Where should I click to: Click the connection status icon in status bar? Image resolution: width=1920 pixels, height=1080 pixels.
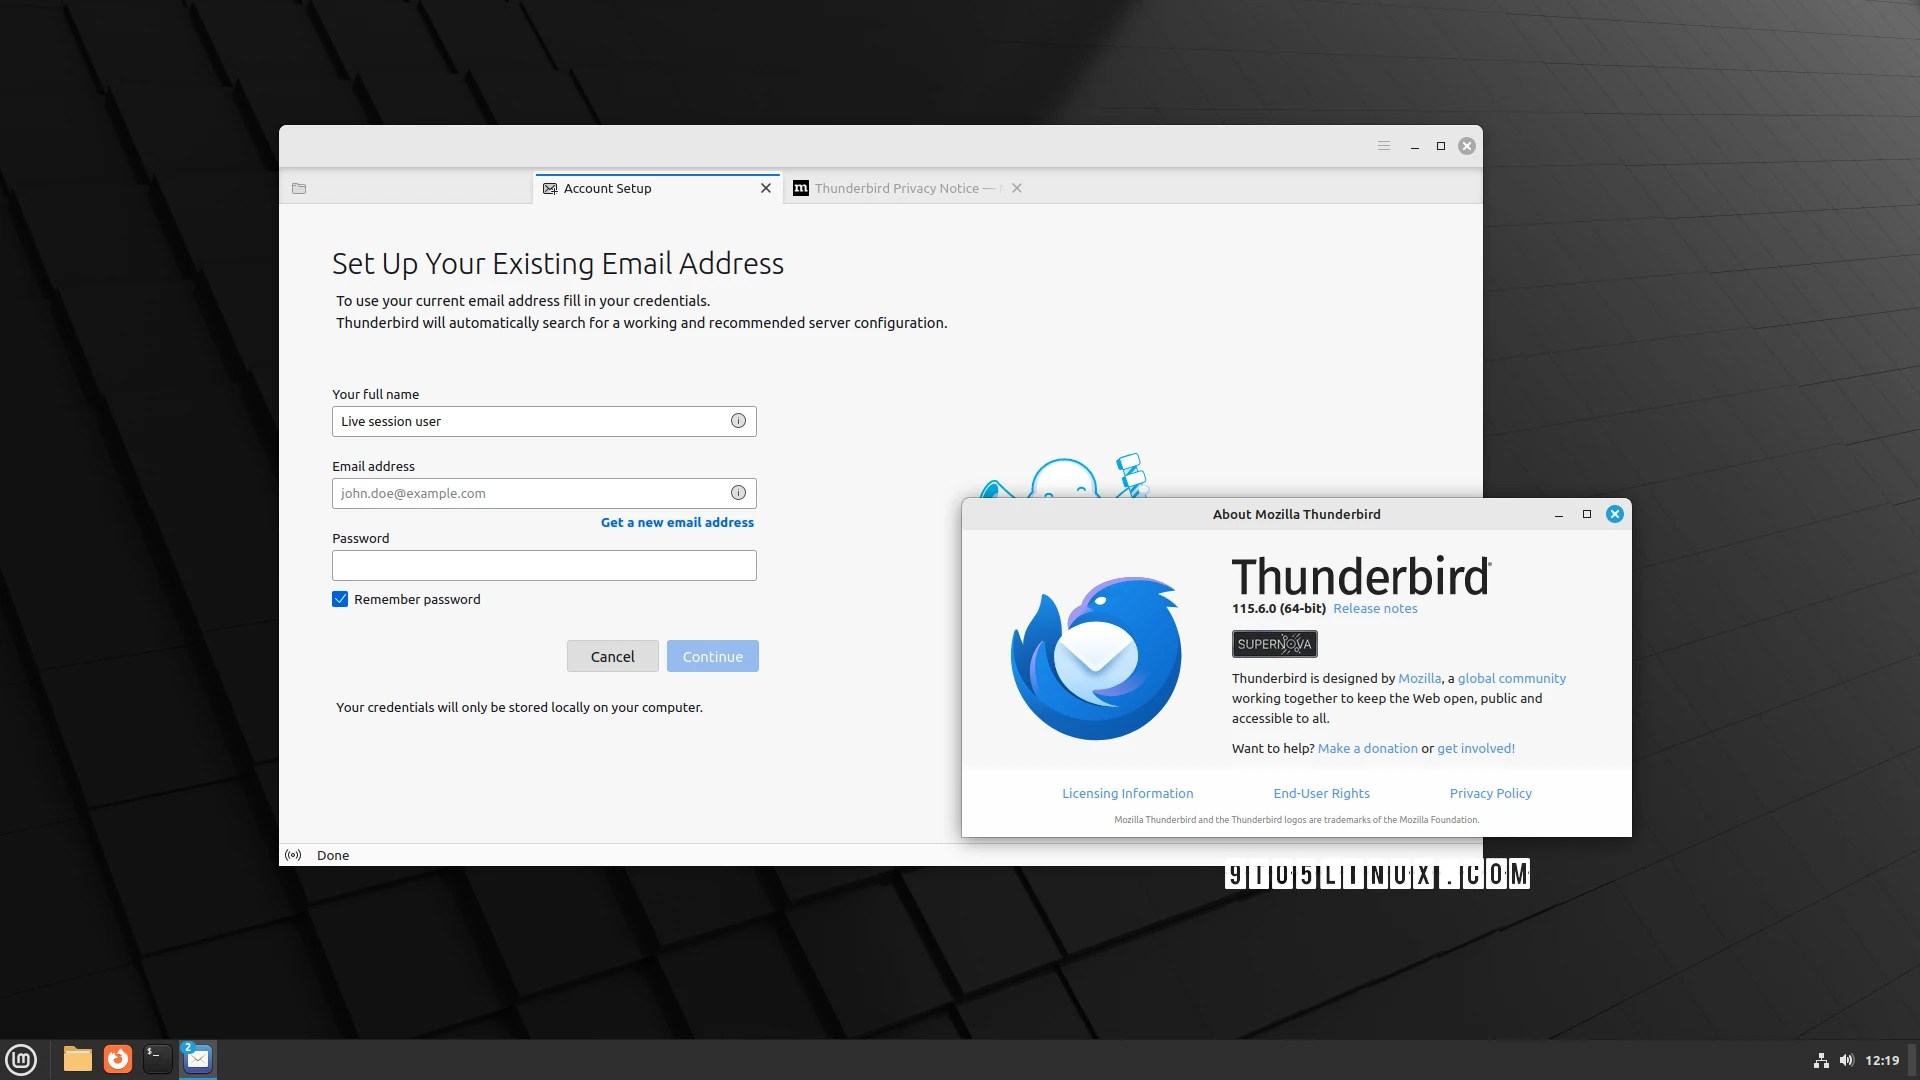293,855
